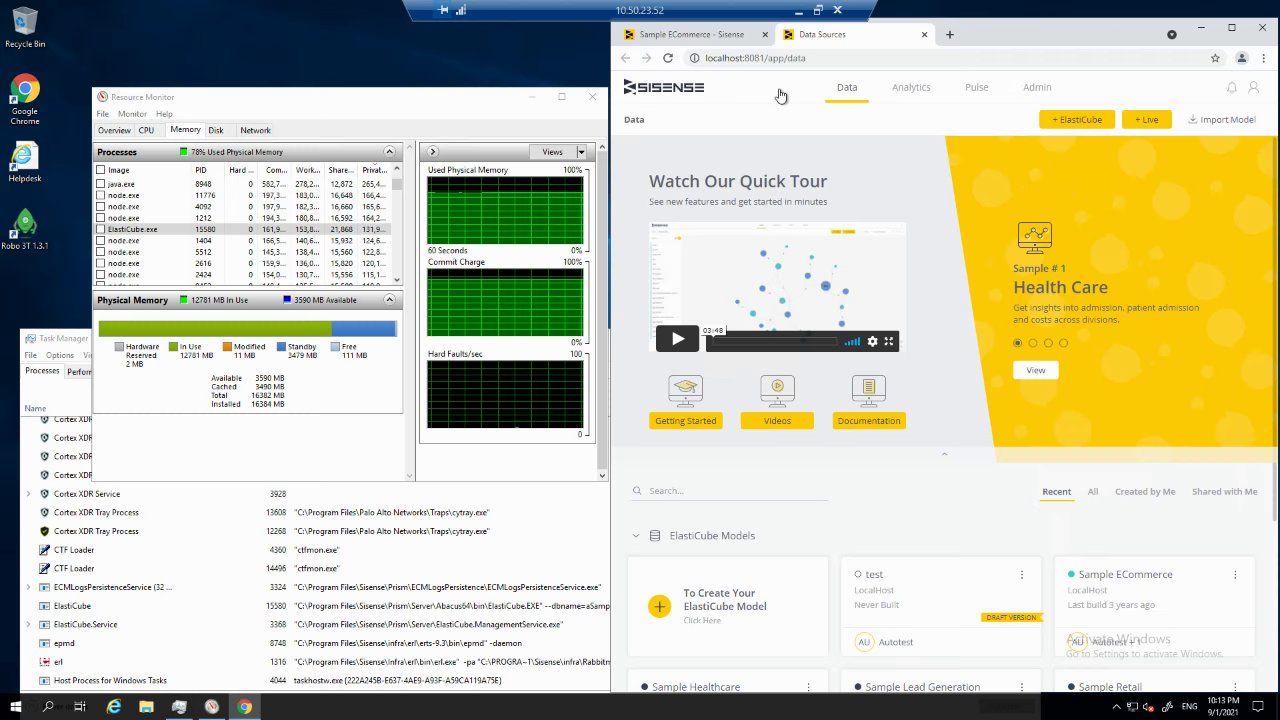Check the ElastiCube.exe process checkbox
This screenshot has height=720, width=1280.
pyautogui.click(x=101, y=229)
